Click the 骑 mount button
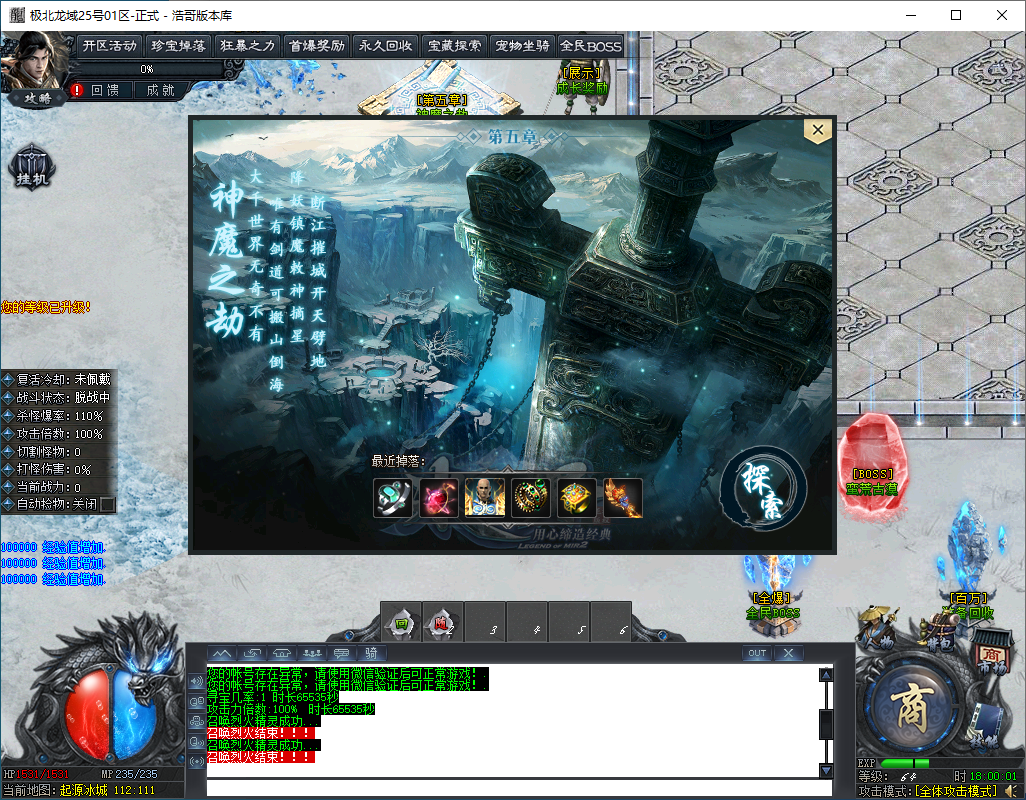1026x800 pixels. click(372, 653)
